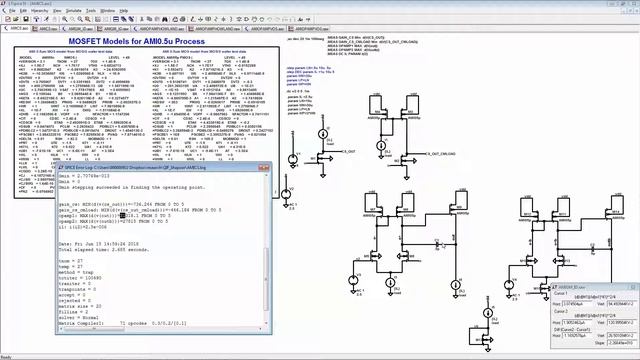This screenshot has height=360, width=640.
Task: Open the Control Panel hammer icon
Action: (37, 19)
